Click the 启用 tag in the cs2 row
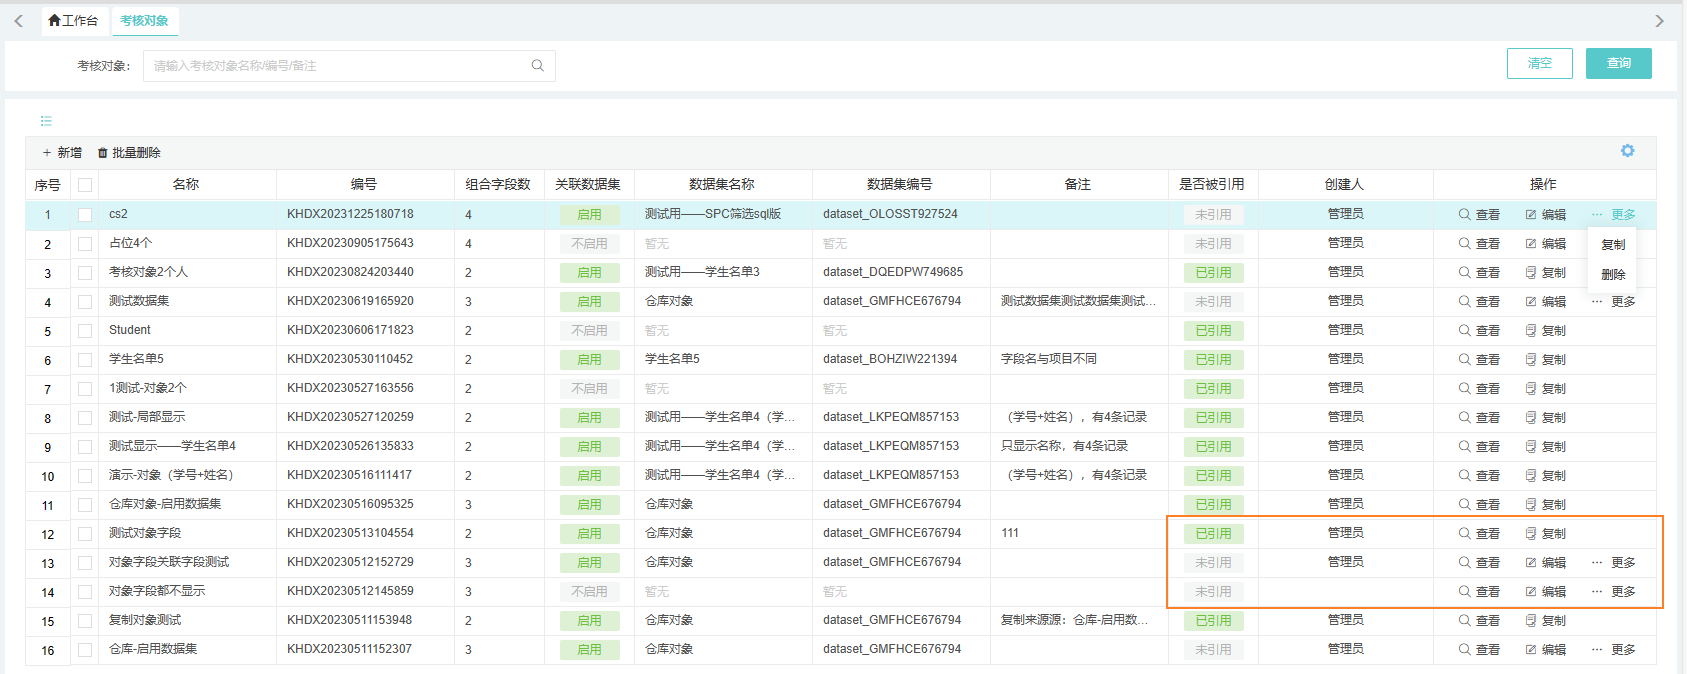Image resolution: width=1687 pixels, height=674 pixels. coord(589,215)
